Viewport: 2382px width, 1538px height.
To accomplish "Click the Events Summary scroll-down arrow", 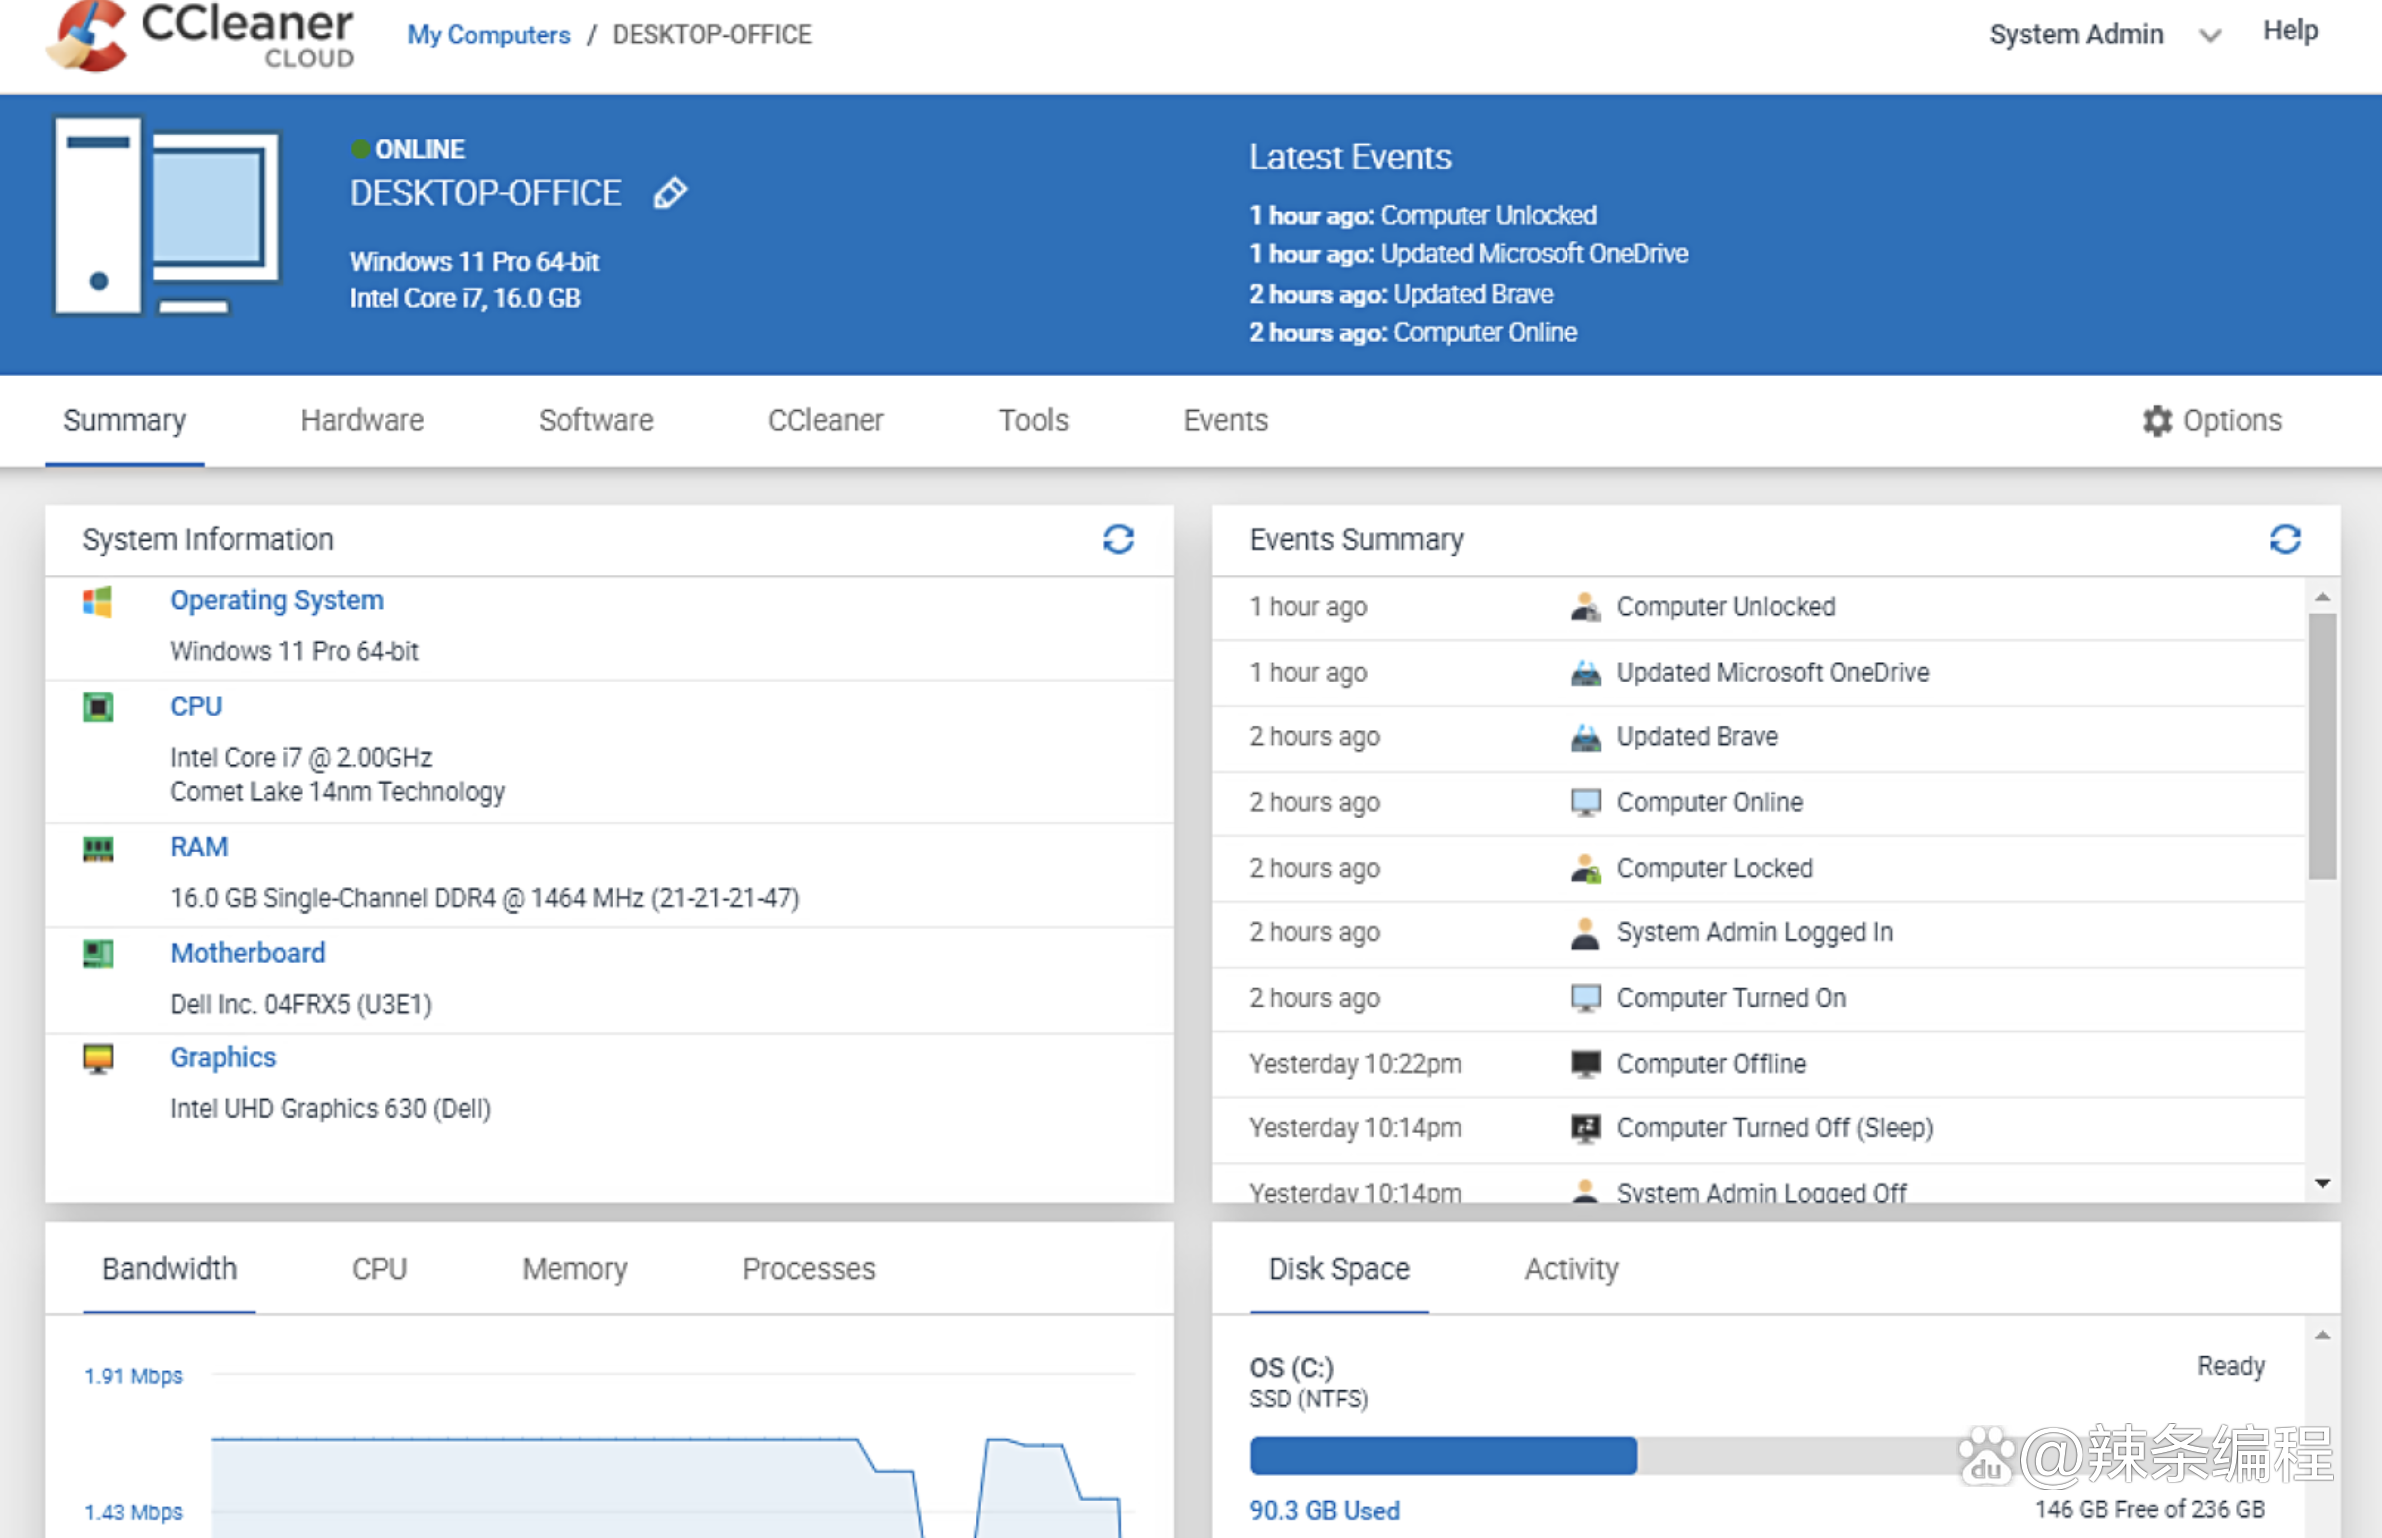I will point(2322,1184).
